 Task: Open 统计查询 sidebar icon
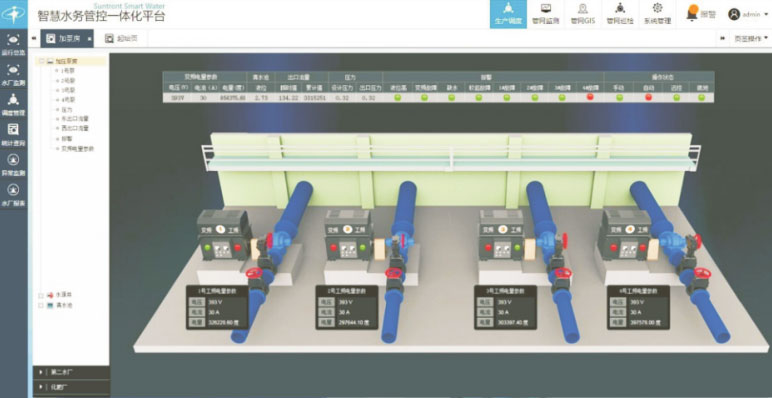(13, 135)
